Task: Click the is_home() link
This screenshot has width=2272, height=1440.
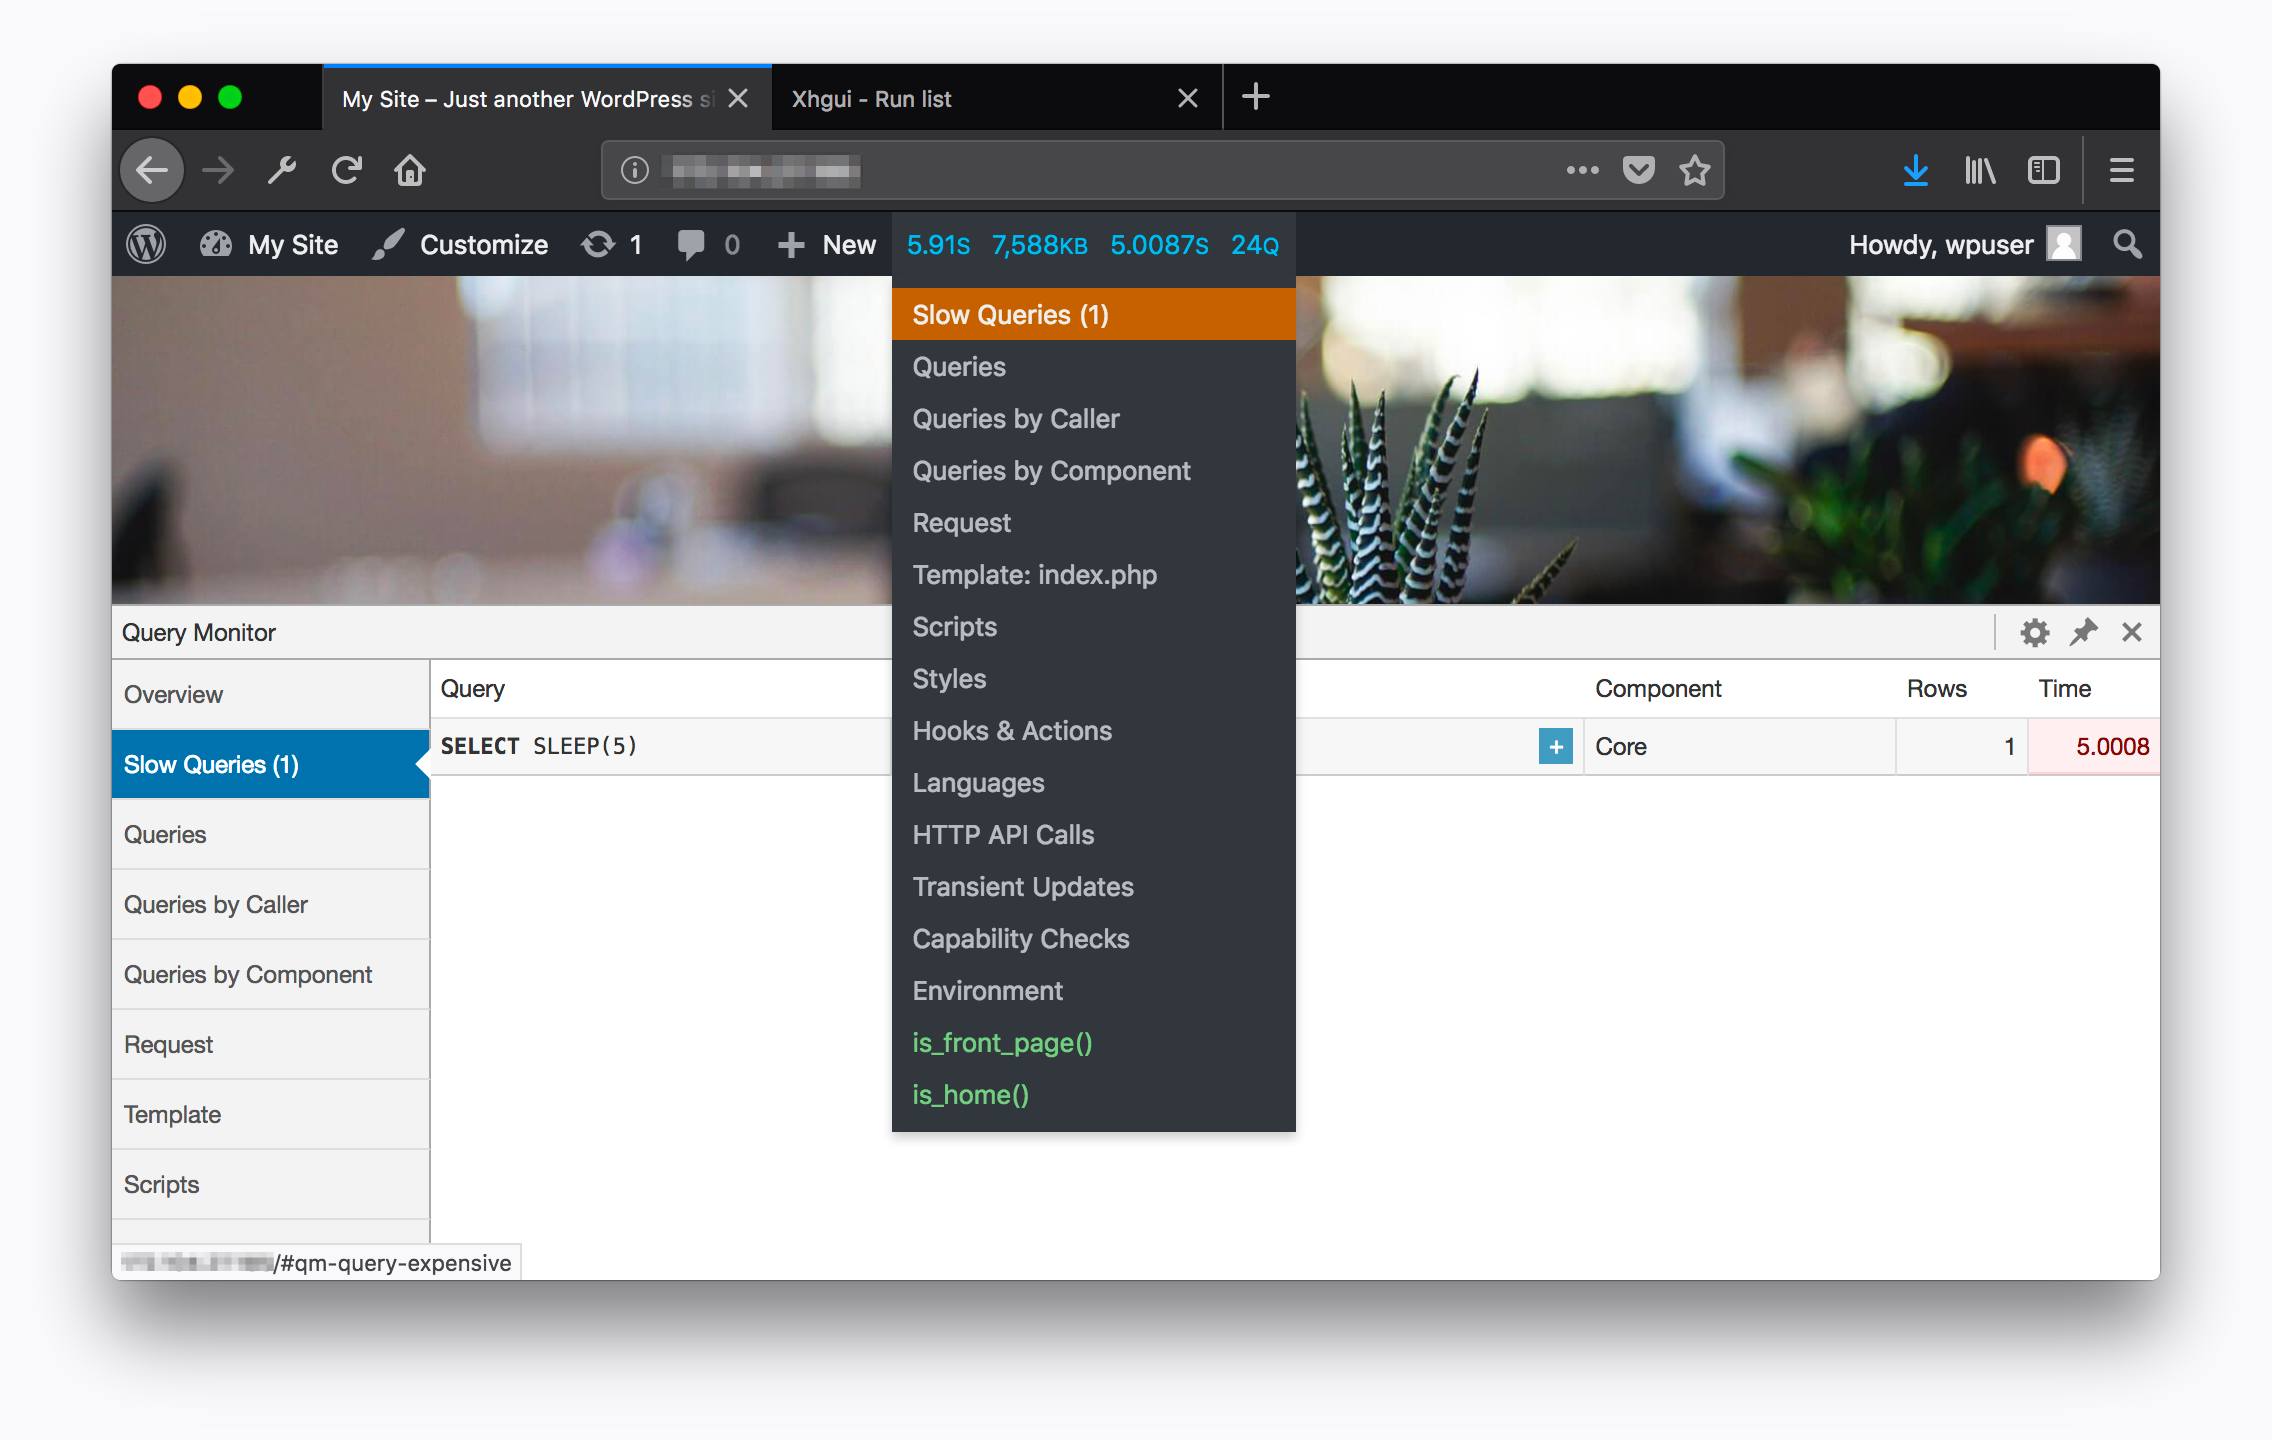Action: click(969, 1094)
